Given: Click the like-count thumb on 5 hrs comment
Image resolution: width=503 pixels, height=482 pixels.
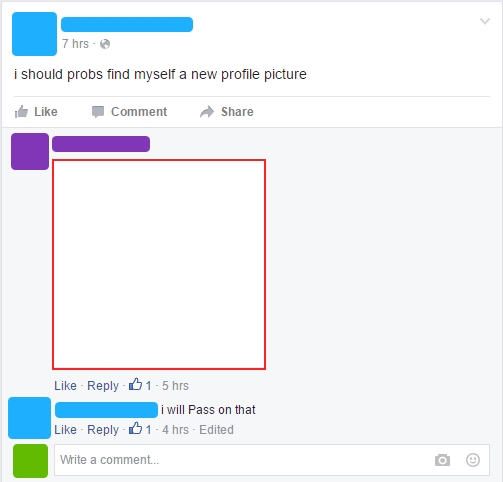Looking at the screenshot, I should click(135, 384).
